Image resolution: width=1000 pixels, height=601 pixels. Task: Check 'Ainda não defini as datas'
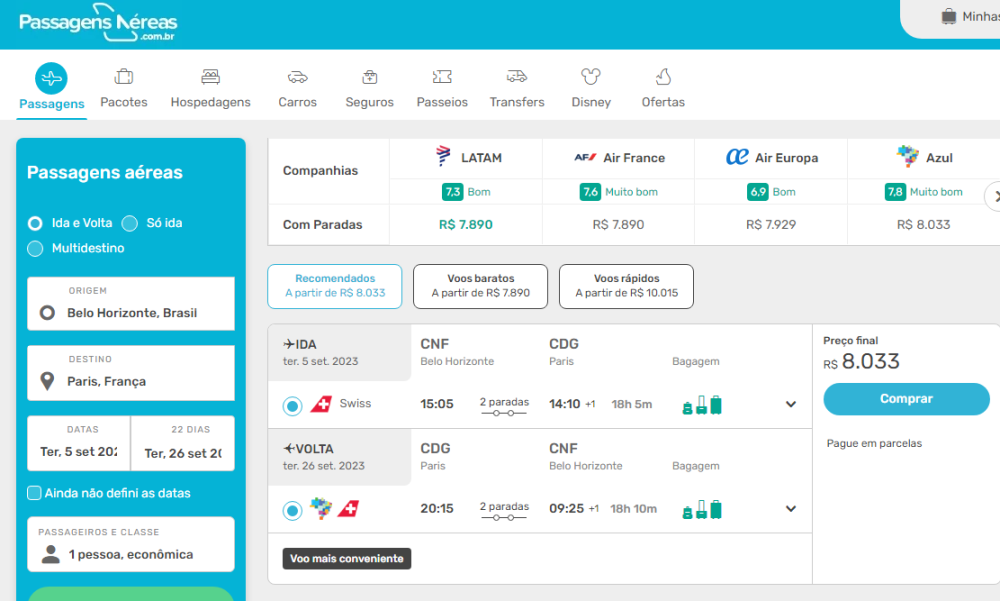(x=35, y=493)
